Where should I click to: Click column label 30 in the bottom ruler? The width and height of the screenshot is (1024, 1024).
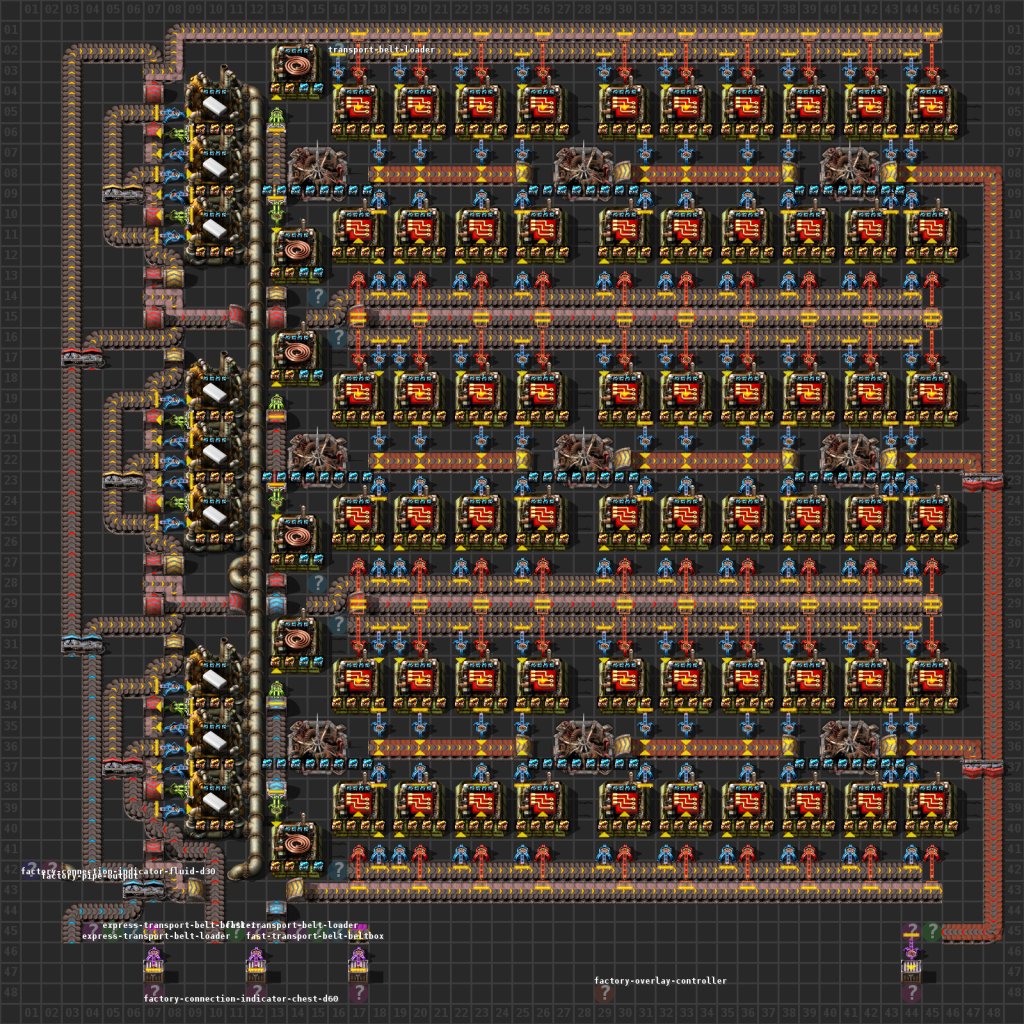624,1014
